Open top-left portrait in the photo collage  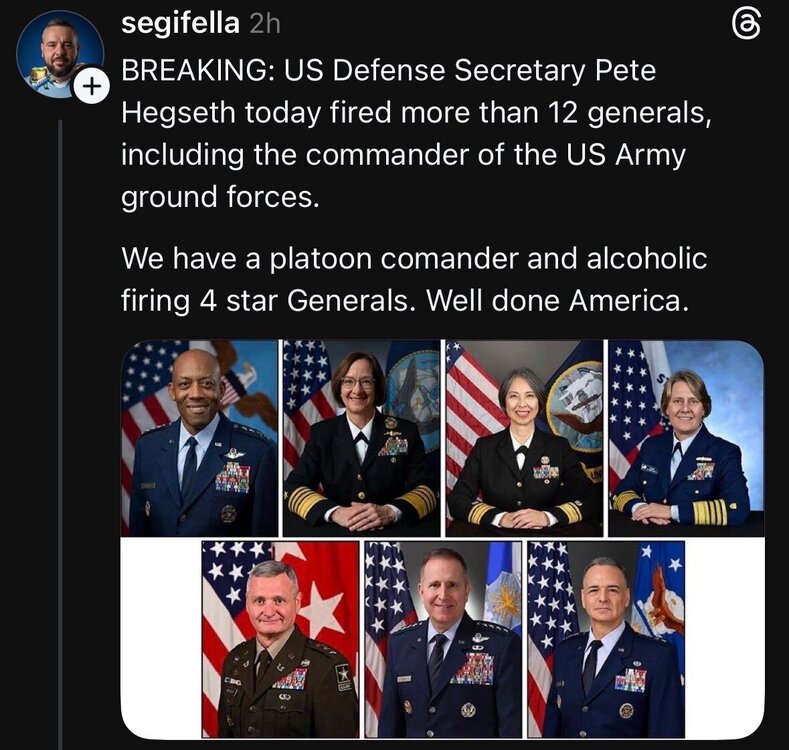point(200,438)
